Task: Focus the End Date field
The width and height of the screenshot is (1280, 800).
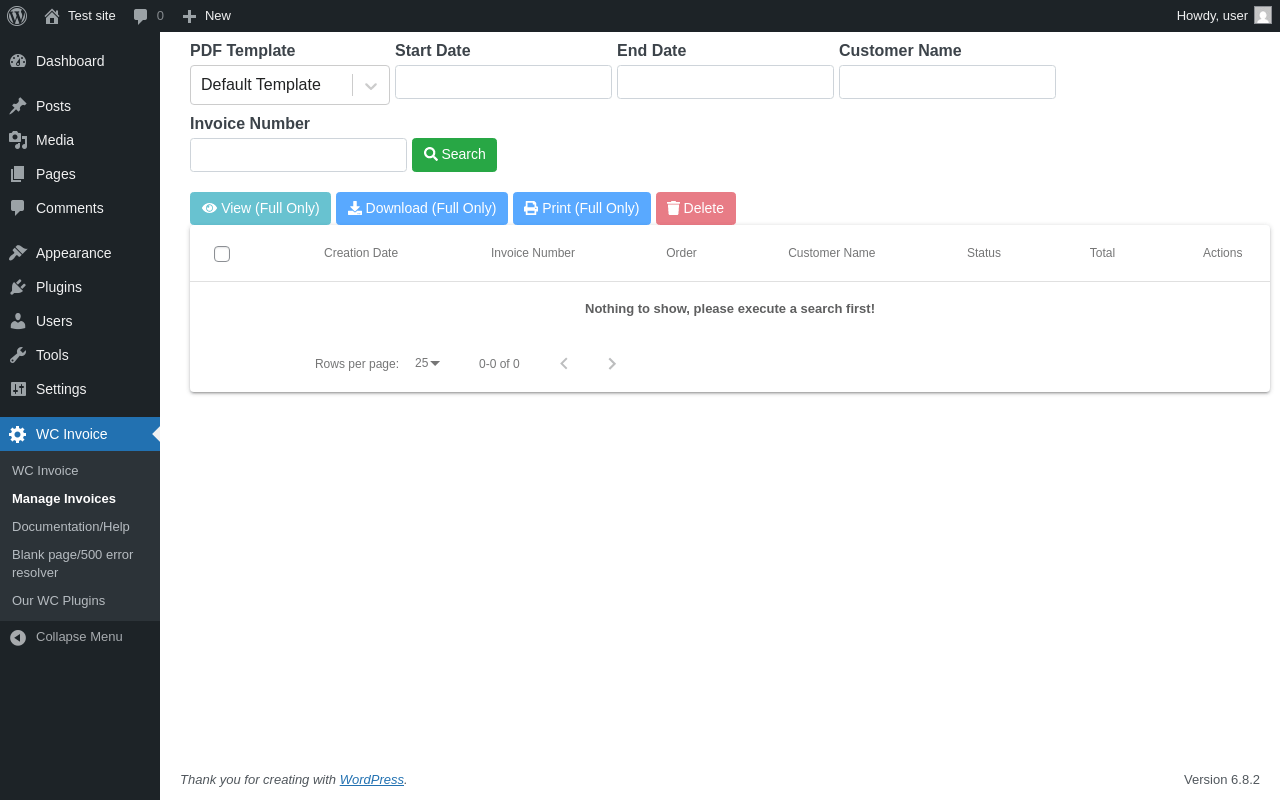Action: point(725,82)
